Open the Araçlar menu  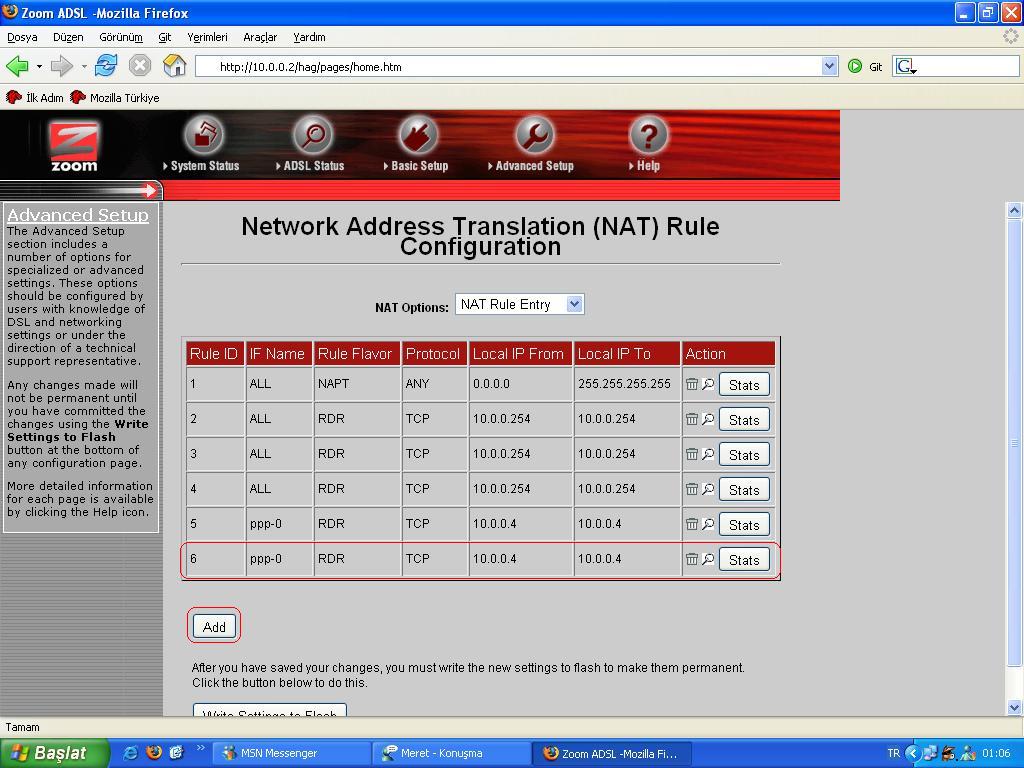point(260,37)
